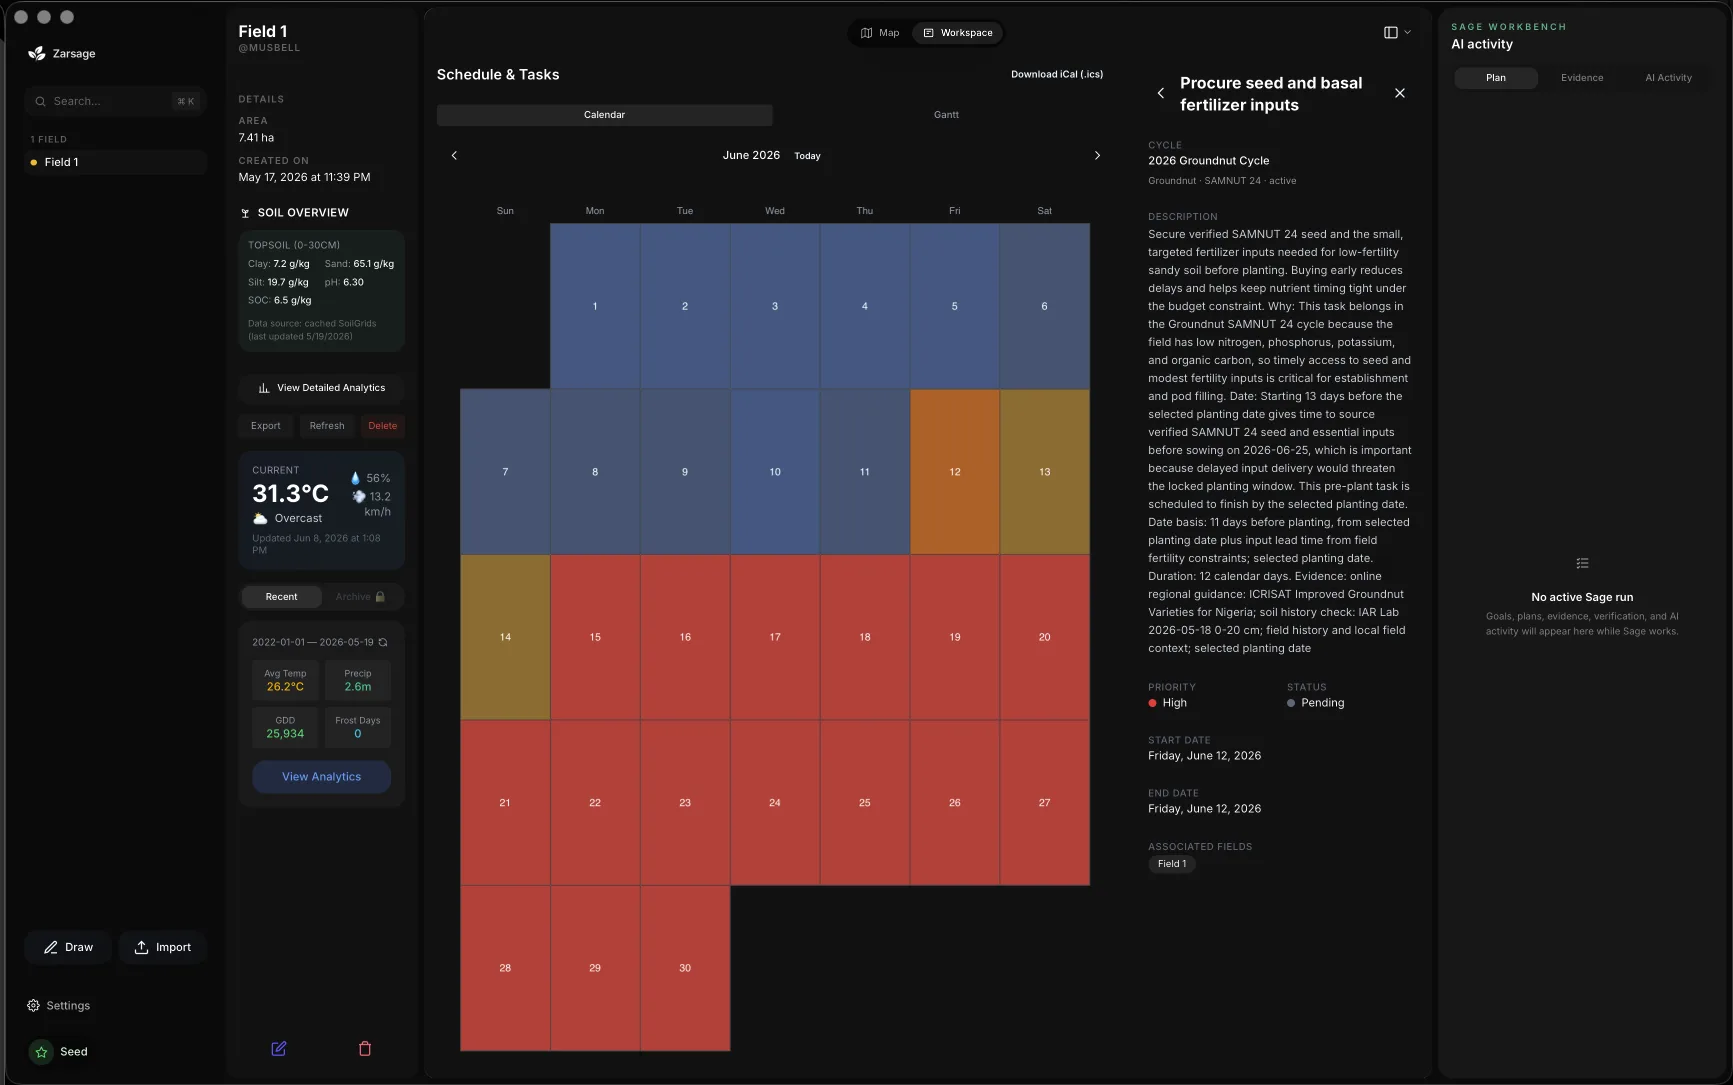Click Download iCal (.ics) link

pos(1057,75)
